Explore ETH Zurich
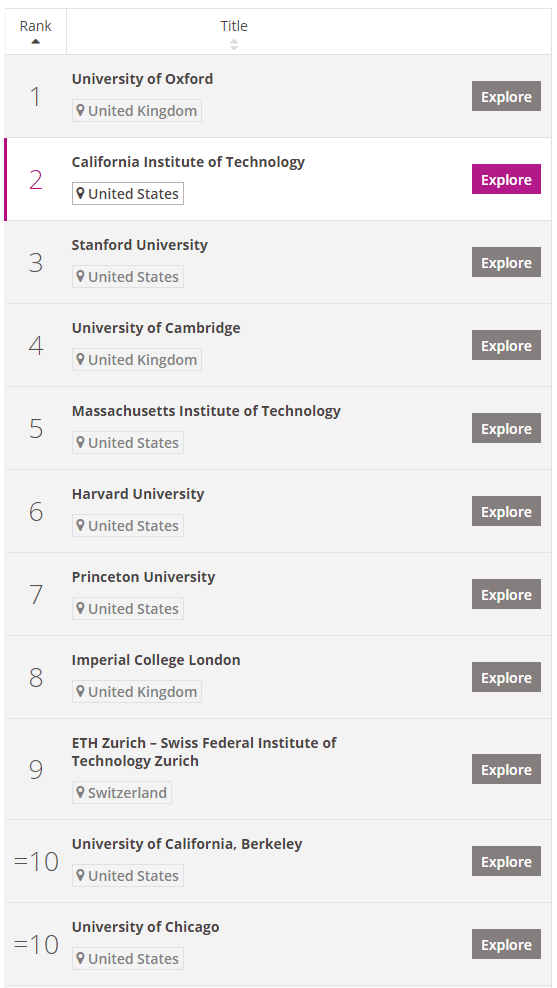This screenshot has height=988, width=557. 506,769
